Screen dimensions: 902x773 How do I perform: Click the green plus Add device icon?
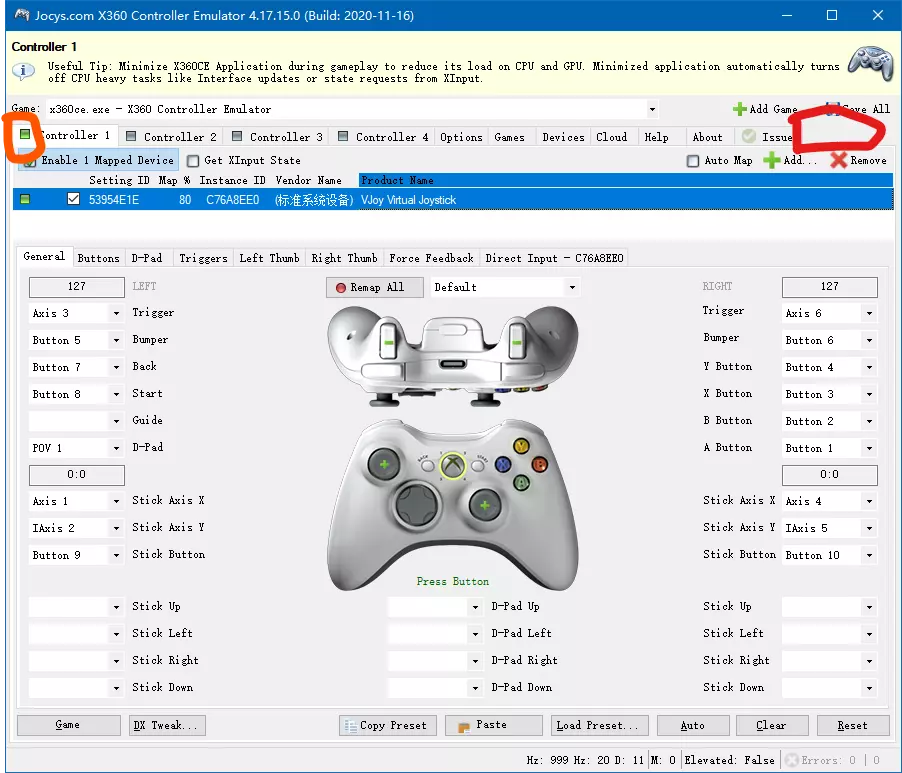[771, 160]
